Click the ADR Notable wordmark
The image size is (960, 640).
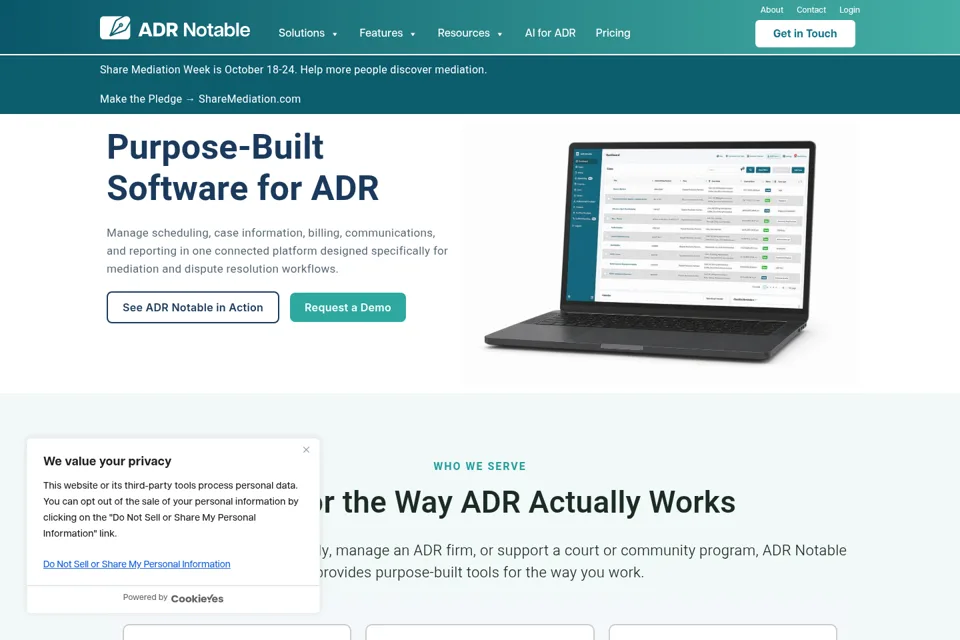click(194, 29)
